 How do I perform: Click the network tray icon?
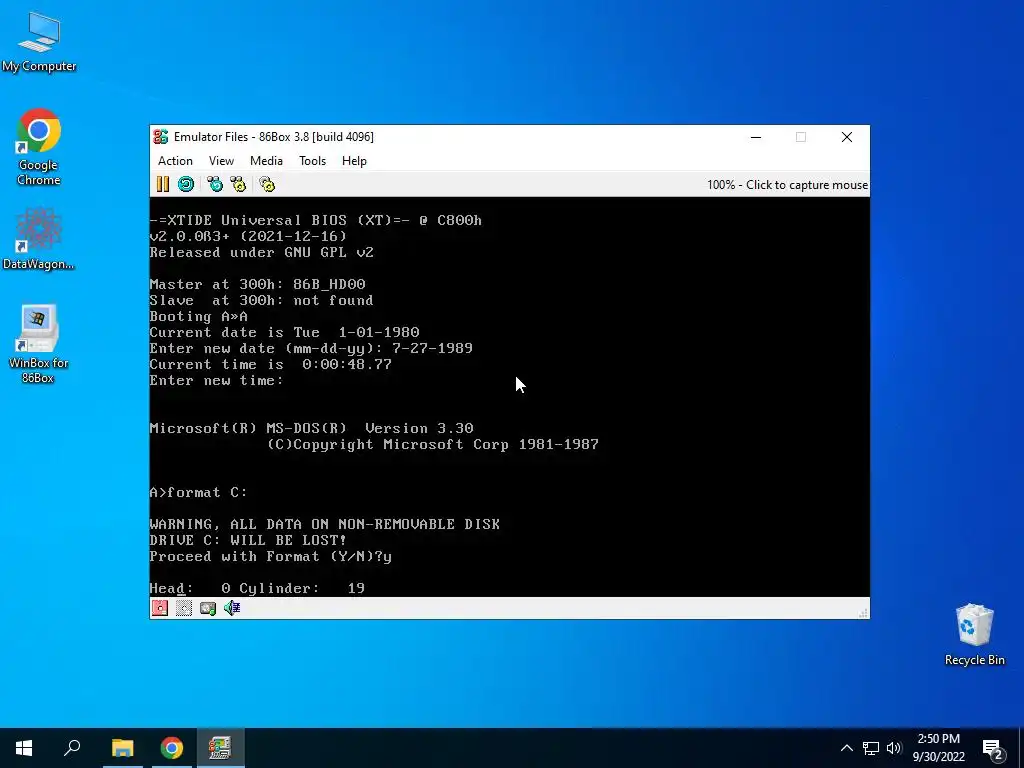click(871, 748)
